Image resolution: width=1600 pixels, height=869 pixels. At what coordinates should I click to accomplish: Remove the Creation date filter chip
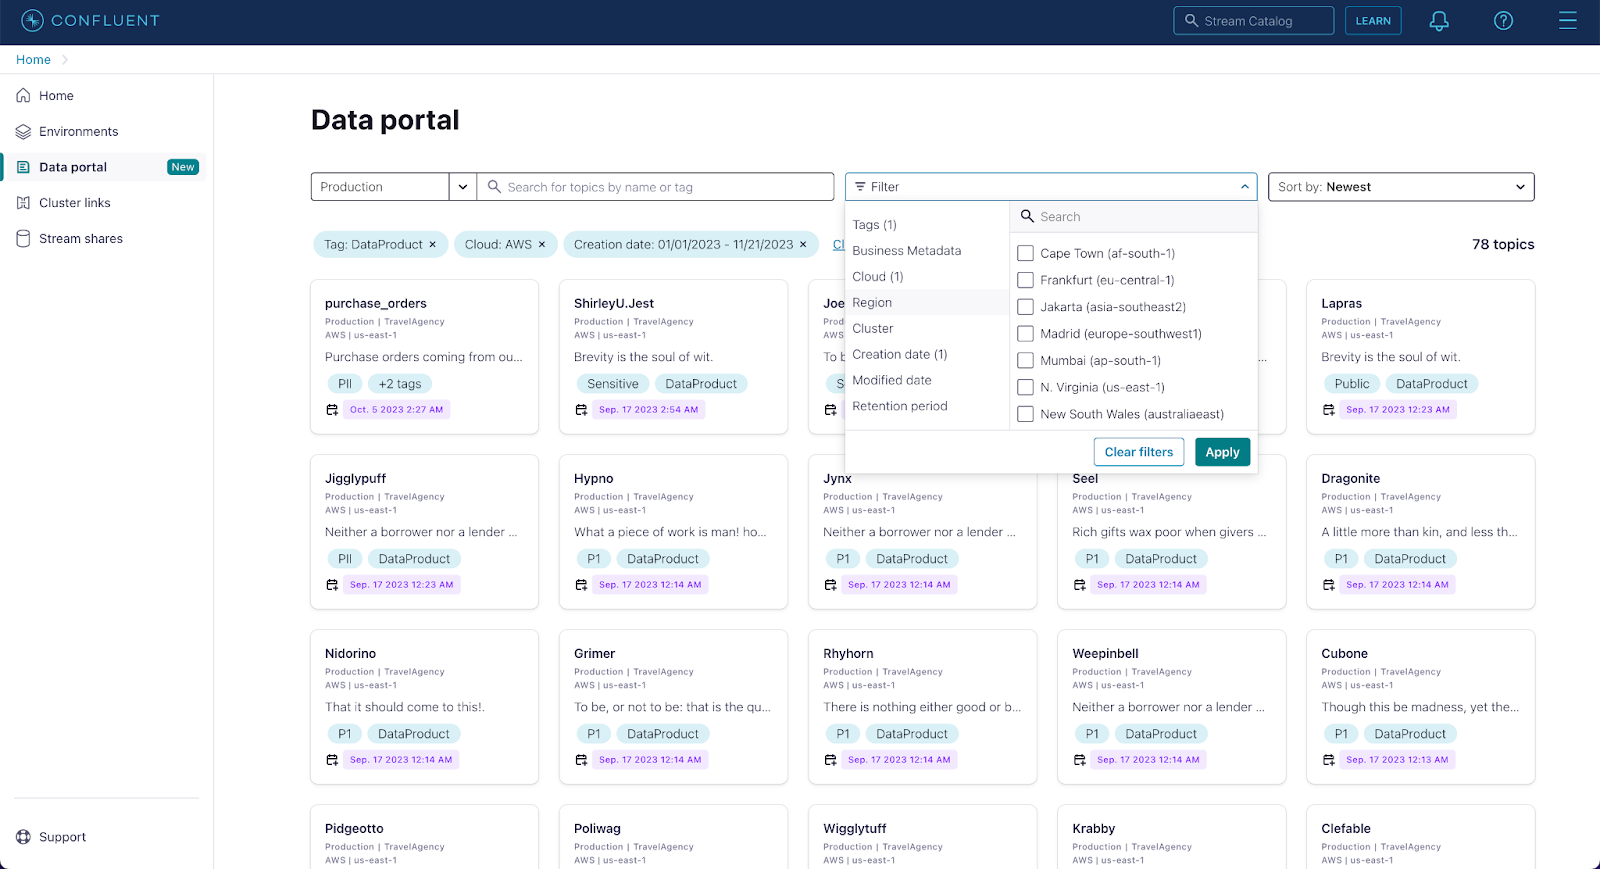tap(803, 244)
